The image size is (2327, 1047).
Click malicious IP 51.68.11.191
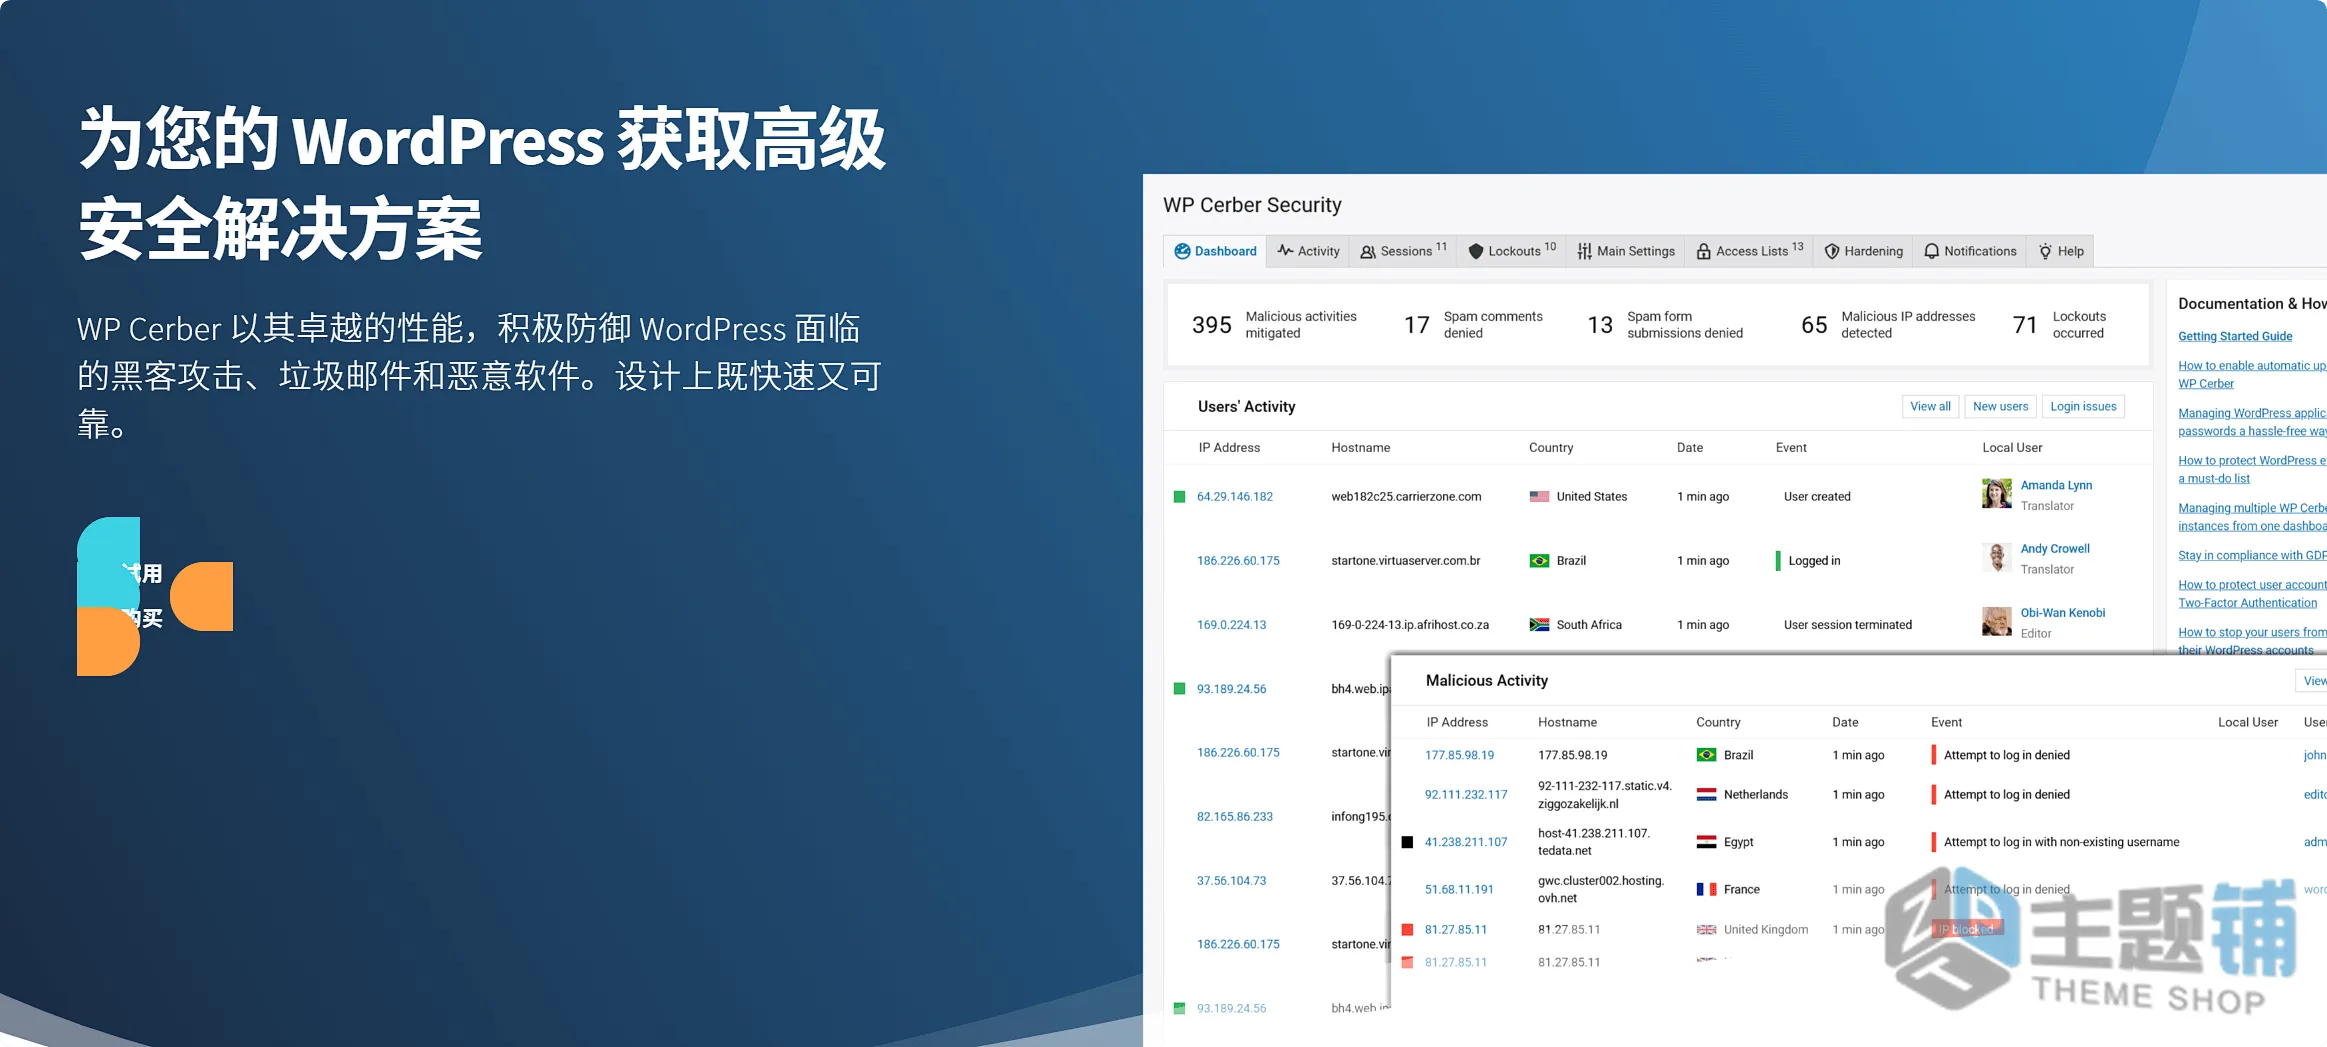[x=1459, y=889]
